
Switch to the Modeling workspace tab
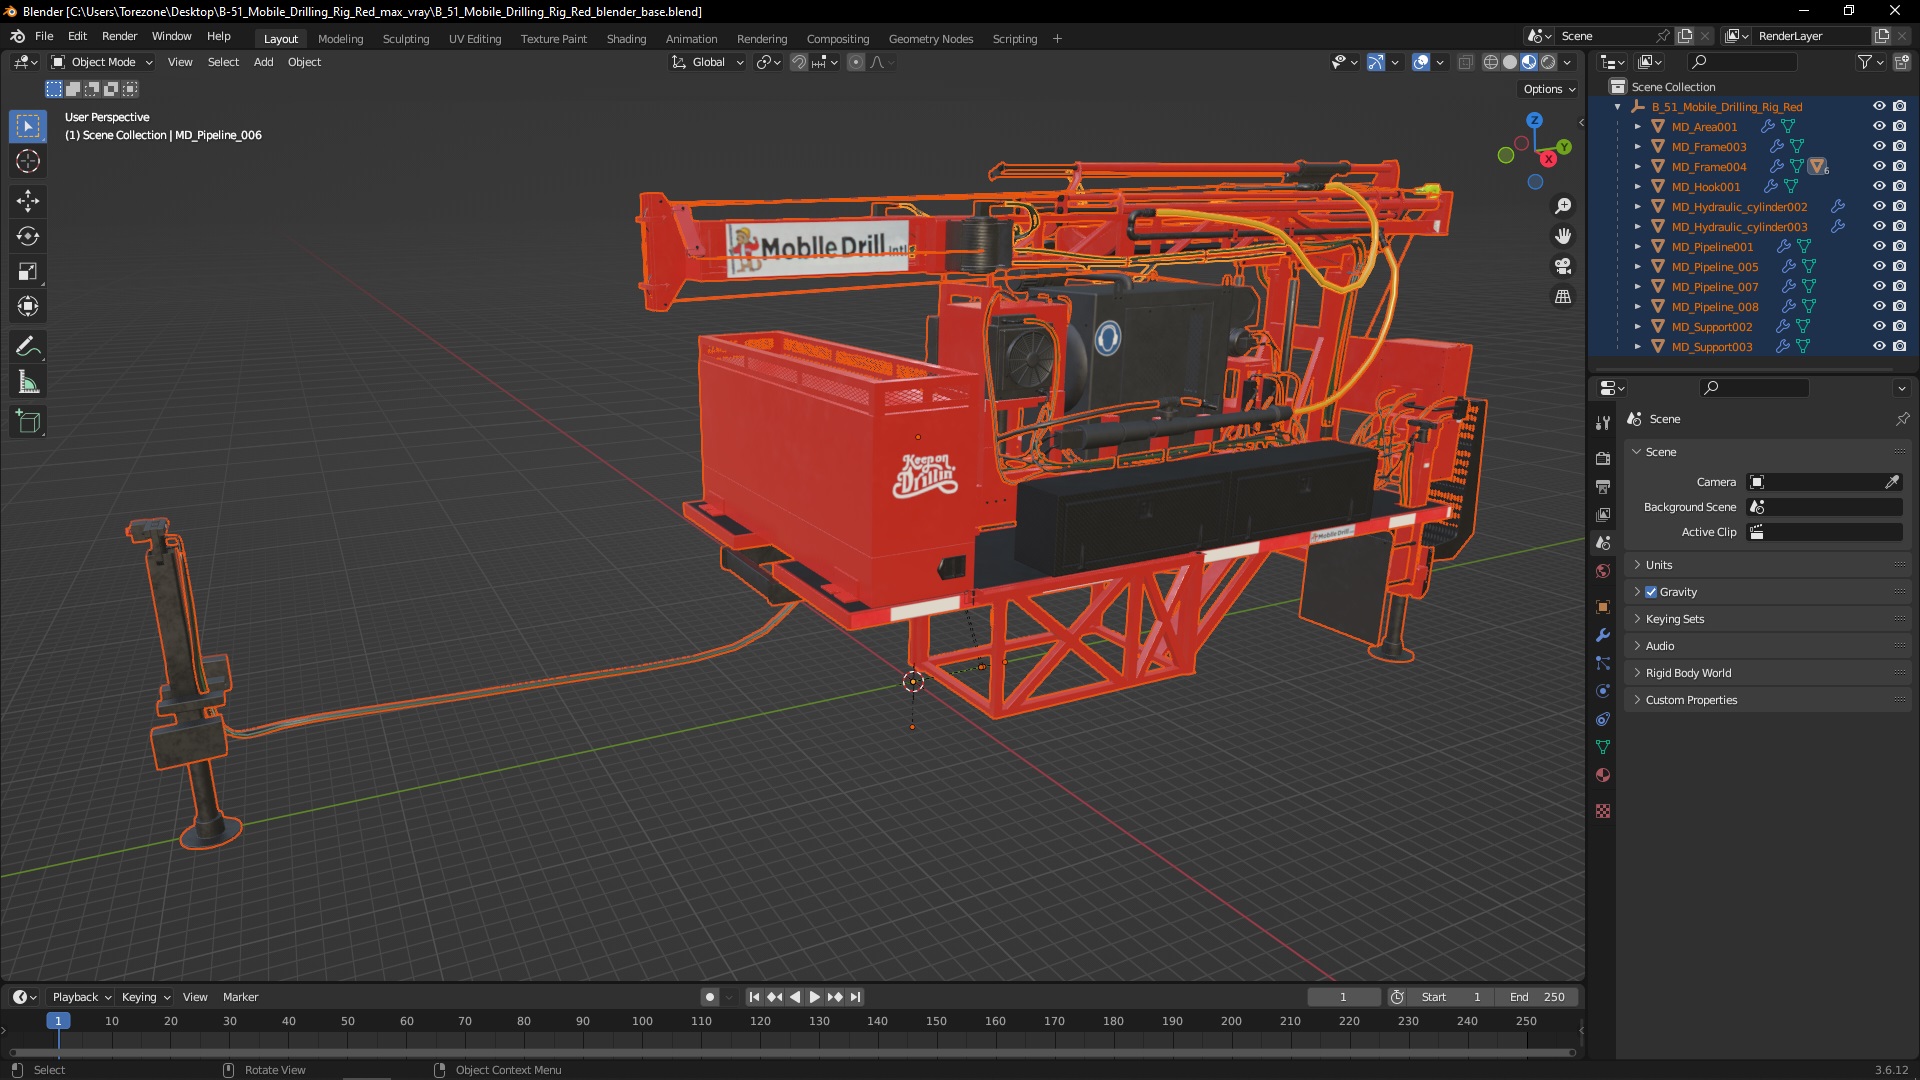pos(340,39)
